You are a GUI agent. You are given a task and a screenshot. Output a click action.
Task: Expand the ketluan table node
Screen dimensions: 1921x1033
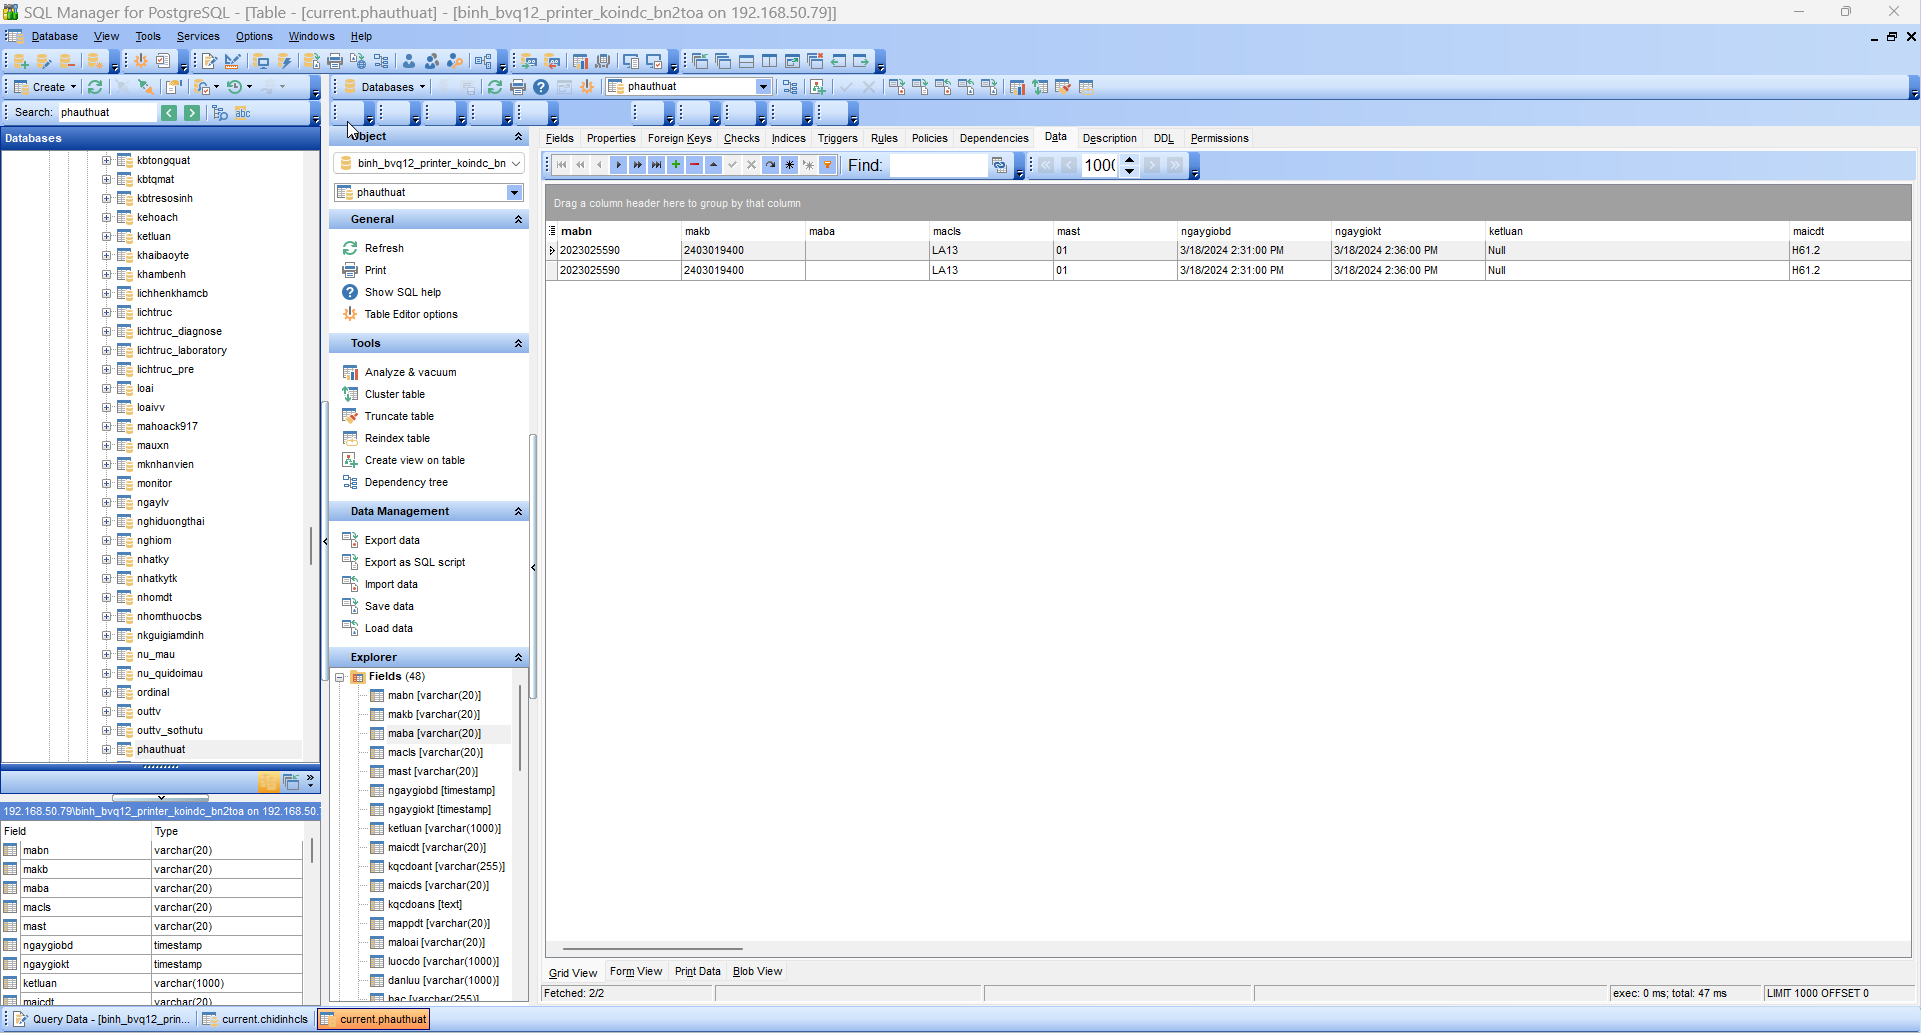tap(106, 236)
